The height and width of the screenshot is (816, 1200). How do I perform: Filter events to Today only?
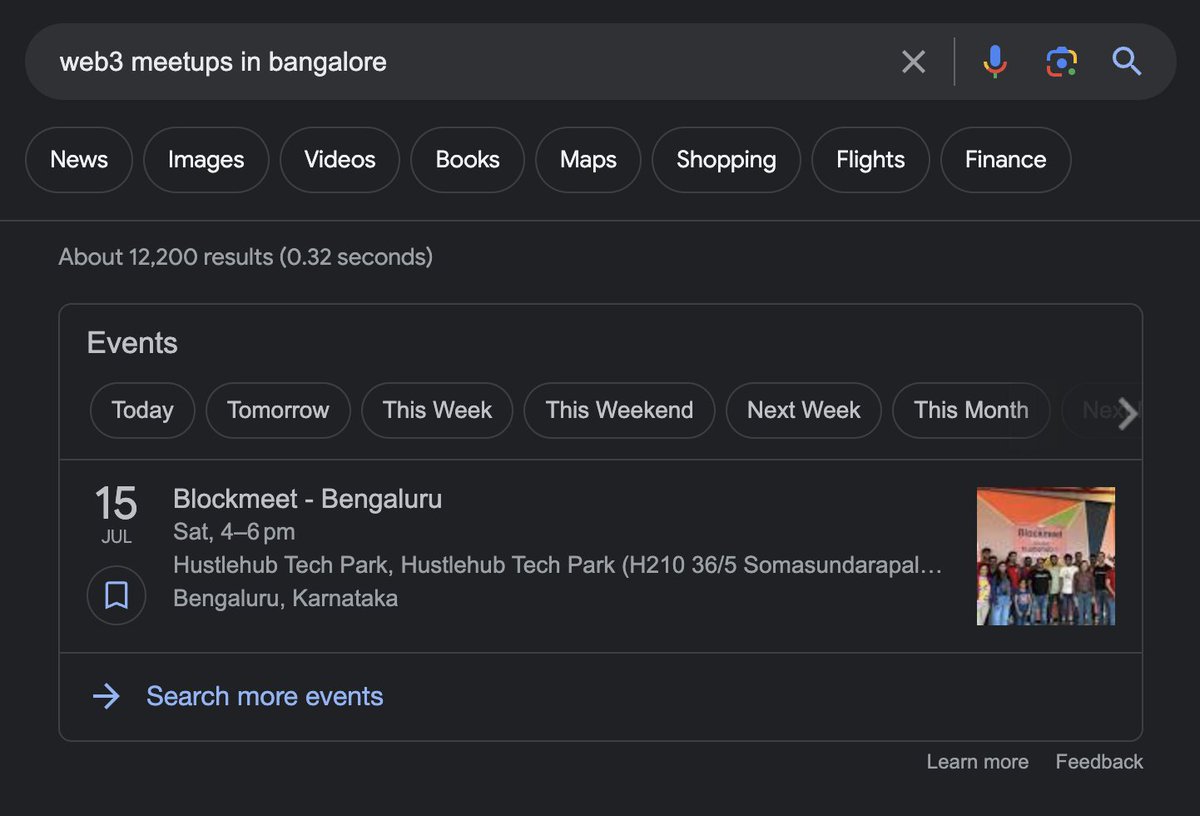tap(142, 410)
